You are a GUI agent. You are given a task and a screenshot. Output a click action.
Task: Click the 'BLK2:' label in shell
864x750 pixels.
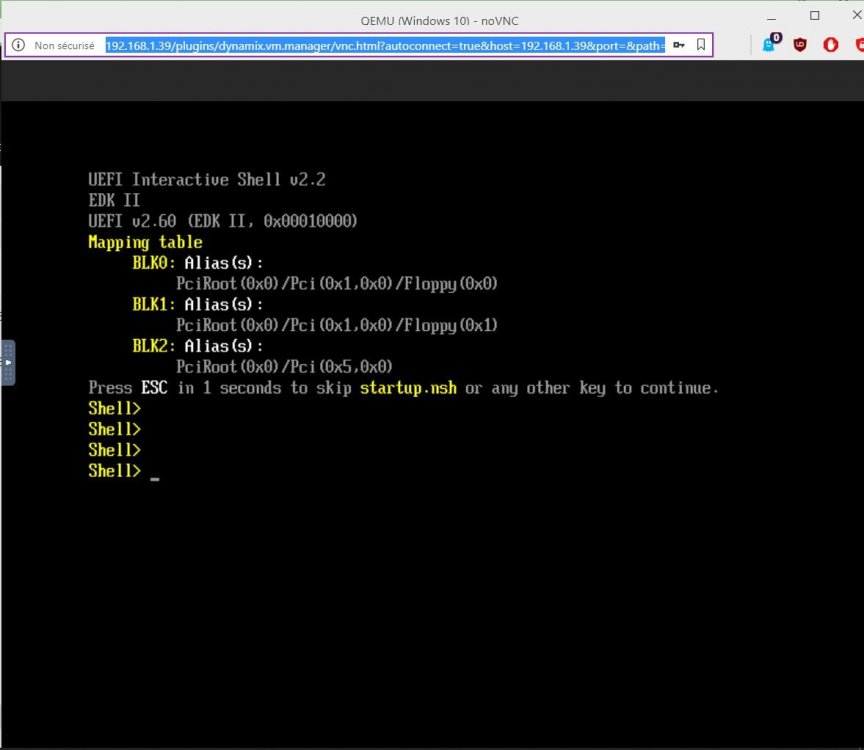point(154,346)
